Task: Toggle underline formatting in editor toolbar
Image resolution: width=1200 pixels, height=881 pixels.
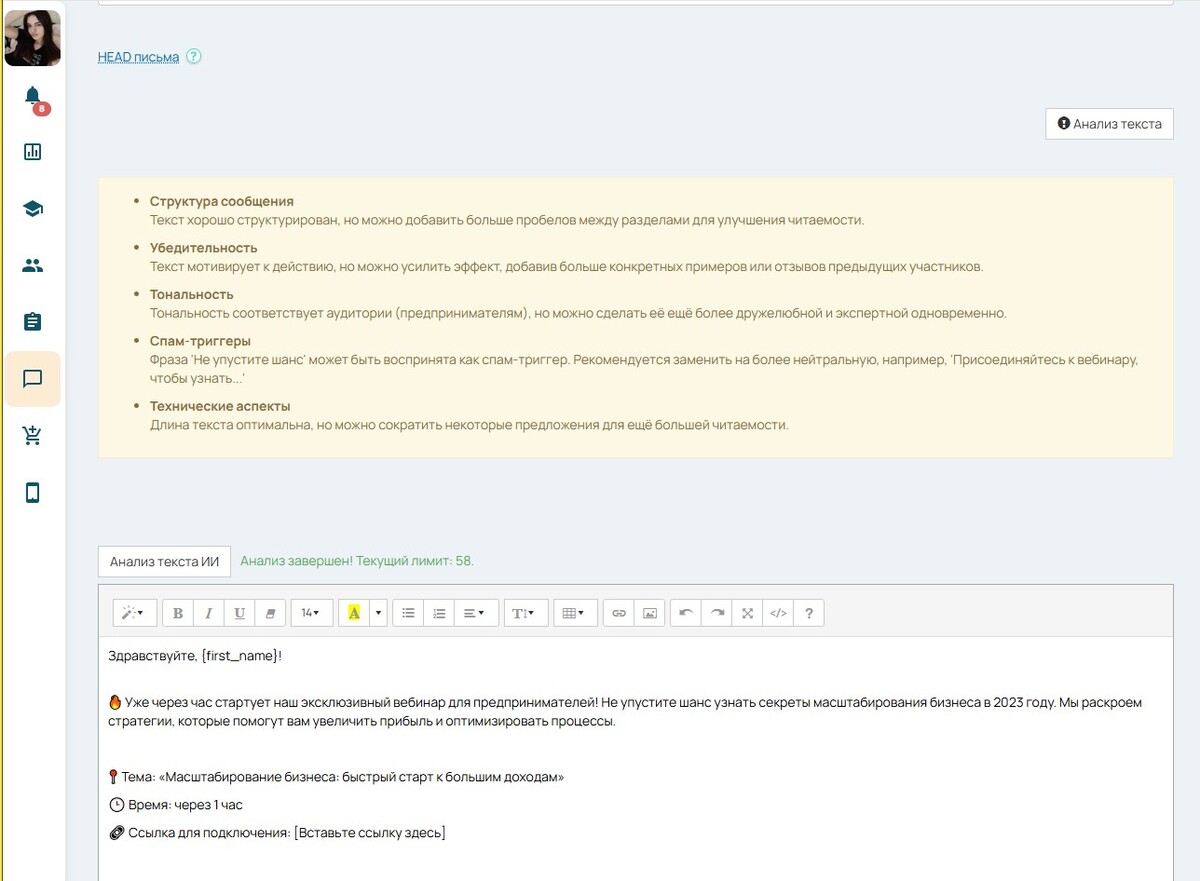Action: [x=240, y=613]
